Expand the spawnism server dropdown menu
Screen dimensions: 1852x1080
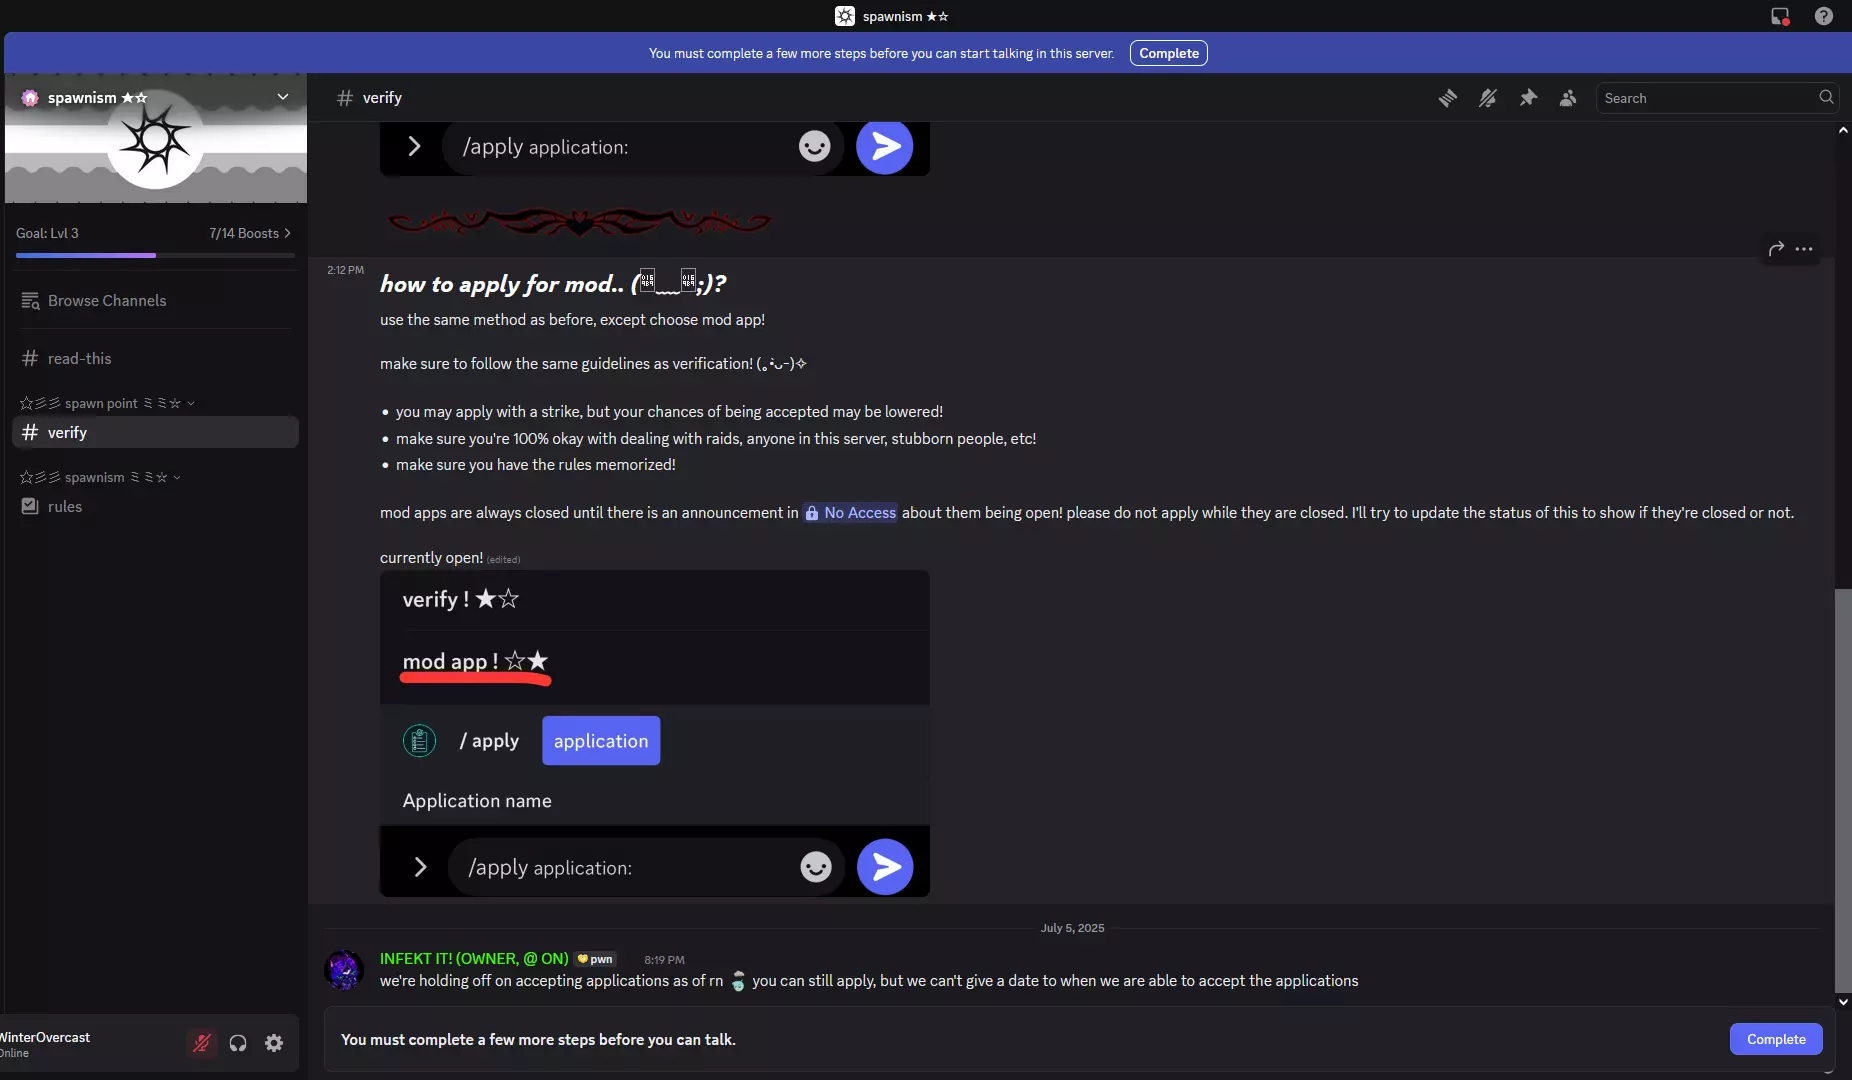click(x=283, y=97)
